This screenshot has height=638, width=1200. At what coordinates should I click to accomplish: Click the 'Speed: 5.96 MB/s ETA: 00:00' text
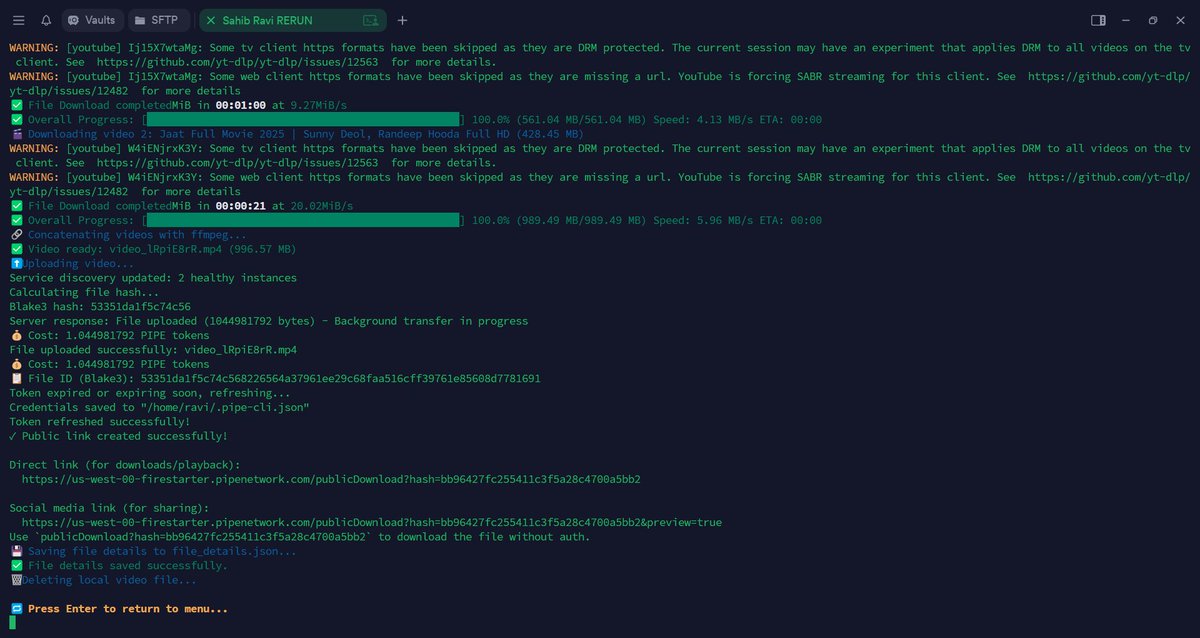click(739, 220)
